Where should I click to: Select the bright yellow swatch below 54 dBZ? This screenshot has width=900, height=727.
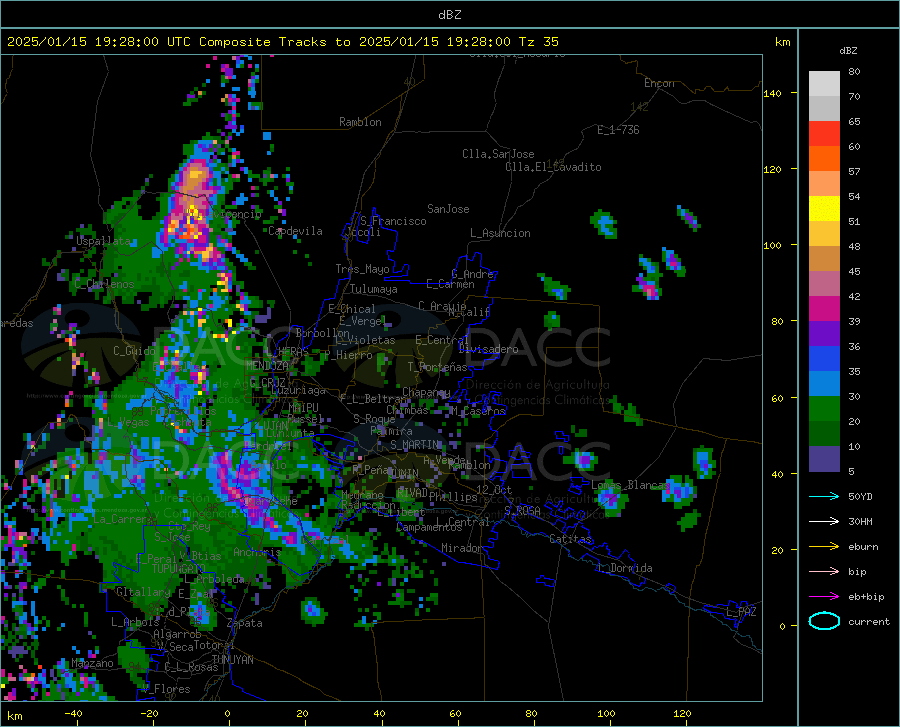click(824, 209)
